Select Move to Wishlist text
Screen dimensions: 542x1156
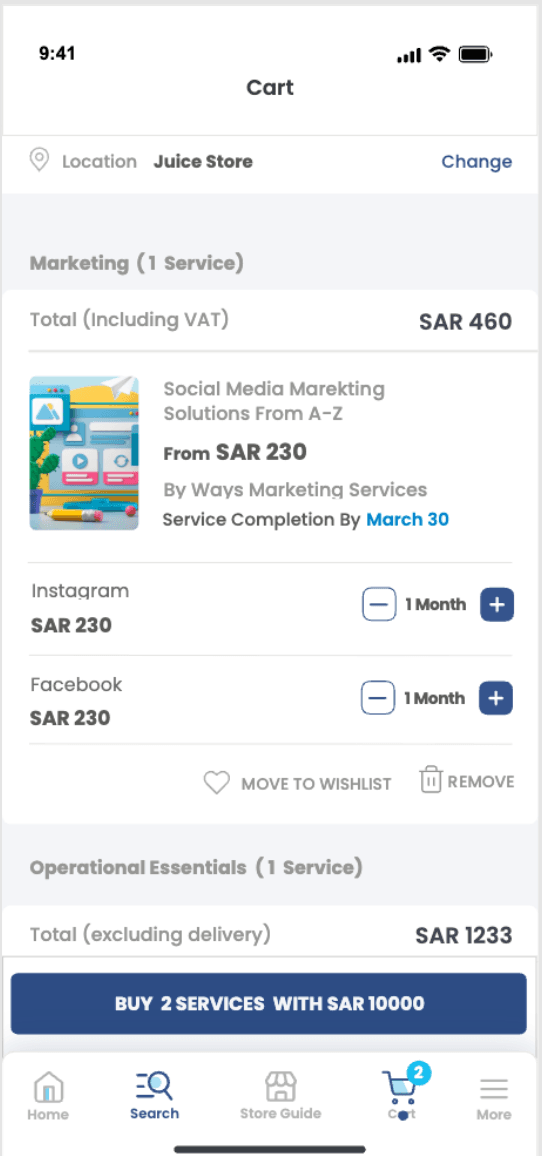click(316, 784)
